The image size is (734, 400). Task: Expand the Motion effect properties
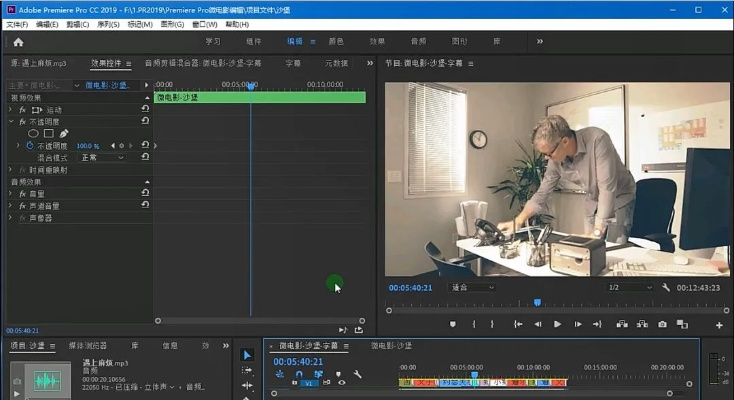[x=11, y=109]
